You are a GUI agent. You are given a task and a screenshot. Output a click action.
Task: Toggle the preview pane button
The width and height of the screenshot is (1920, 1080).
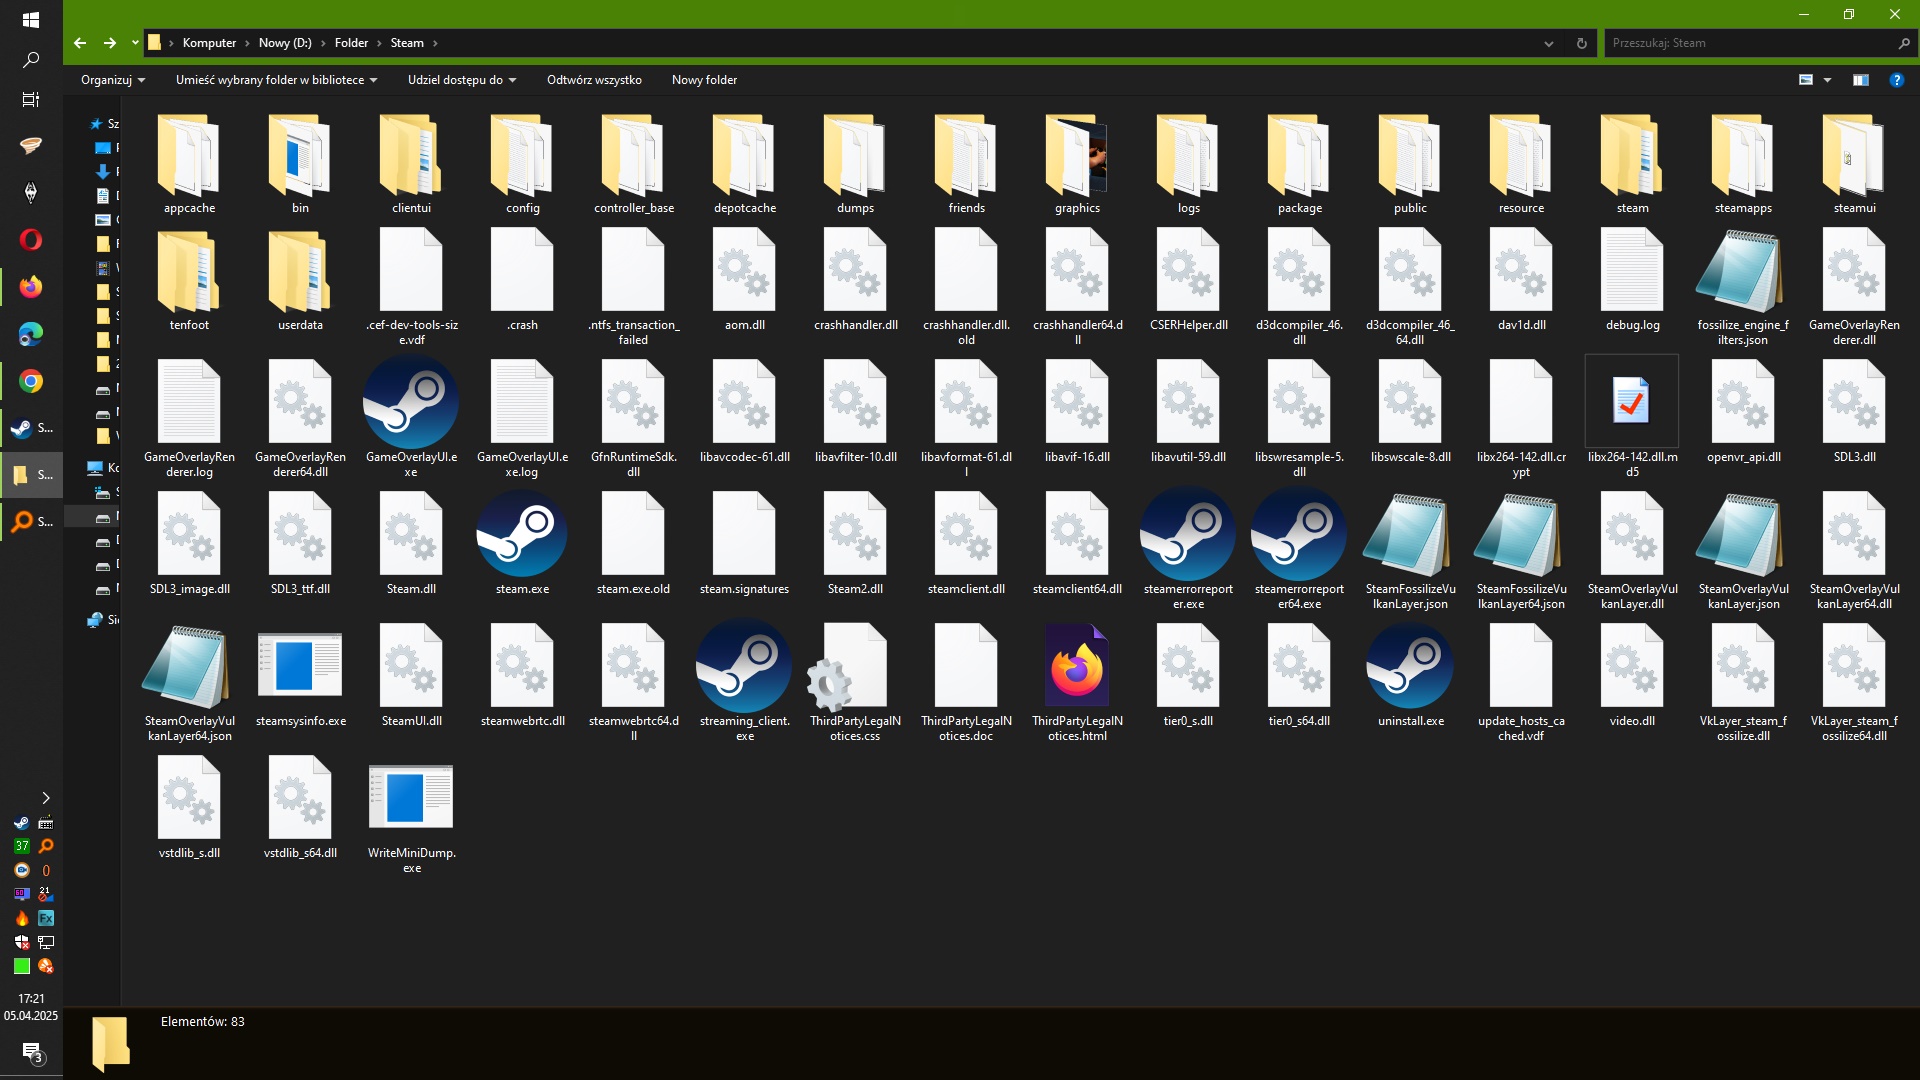(1860, 80)
